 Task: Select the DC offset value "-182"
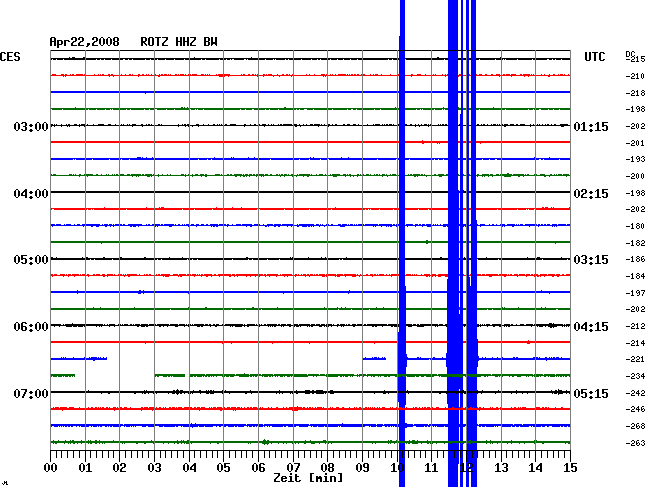pyautogui.click(x=635, y=243)
